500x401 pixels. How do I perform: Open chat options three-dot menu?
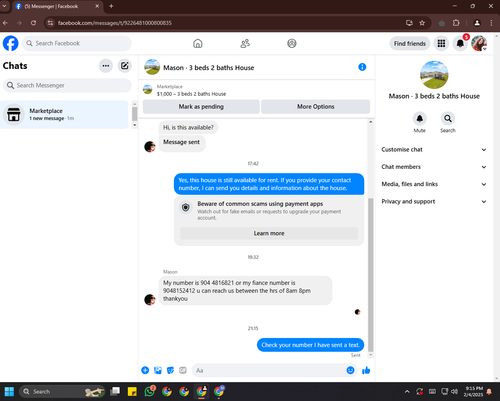pyautogui.click(x=106, y=66)
